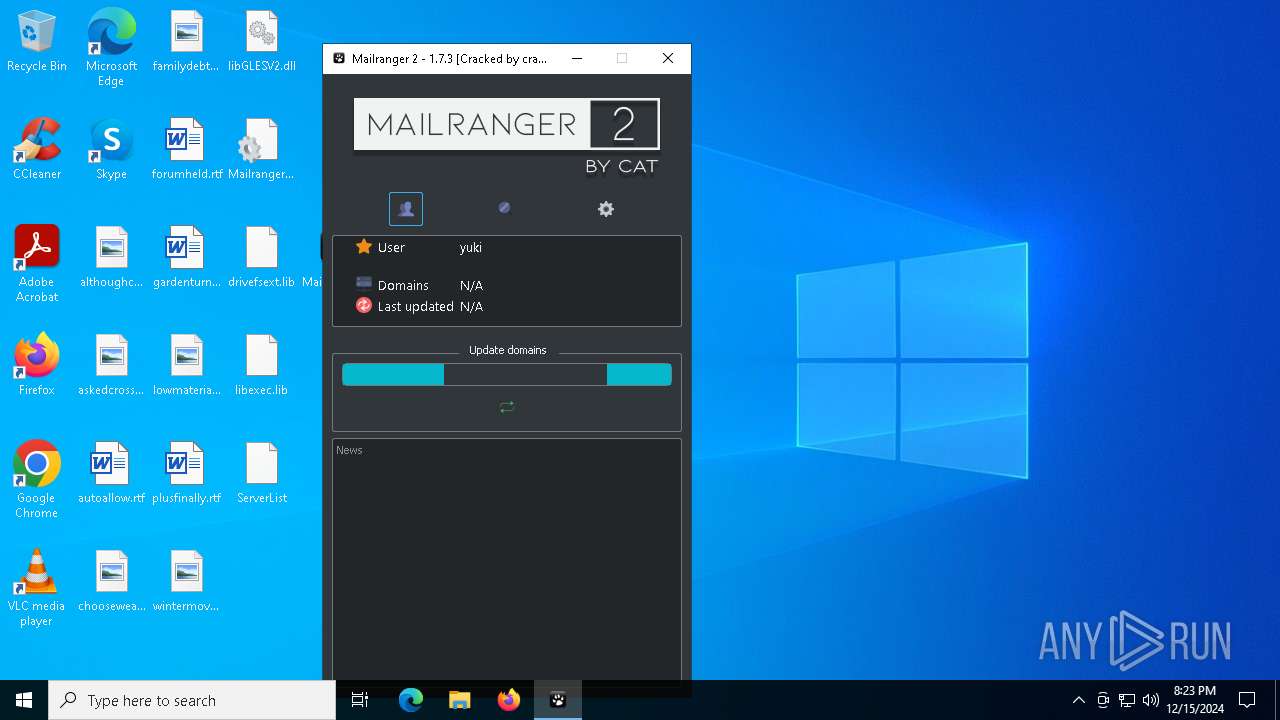The height and width of the screenshot is (720, 1280).
Task: Open the user profile tab icon in Mailranger
Action: (406, 209)
